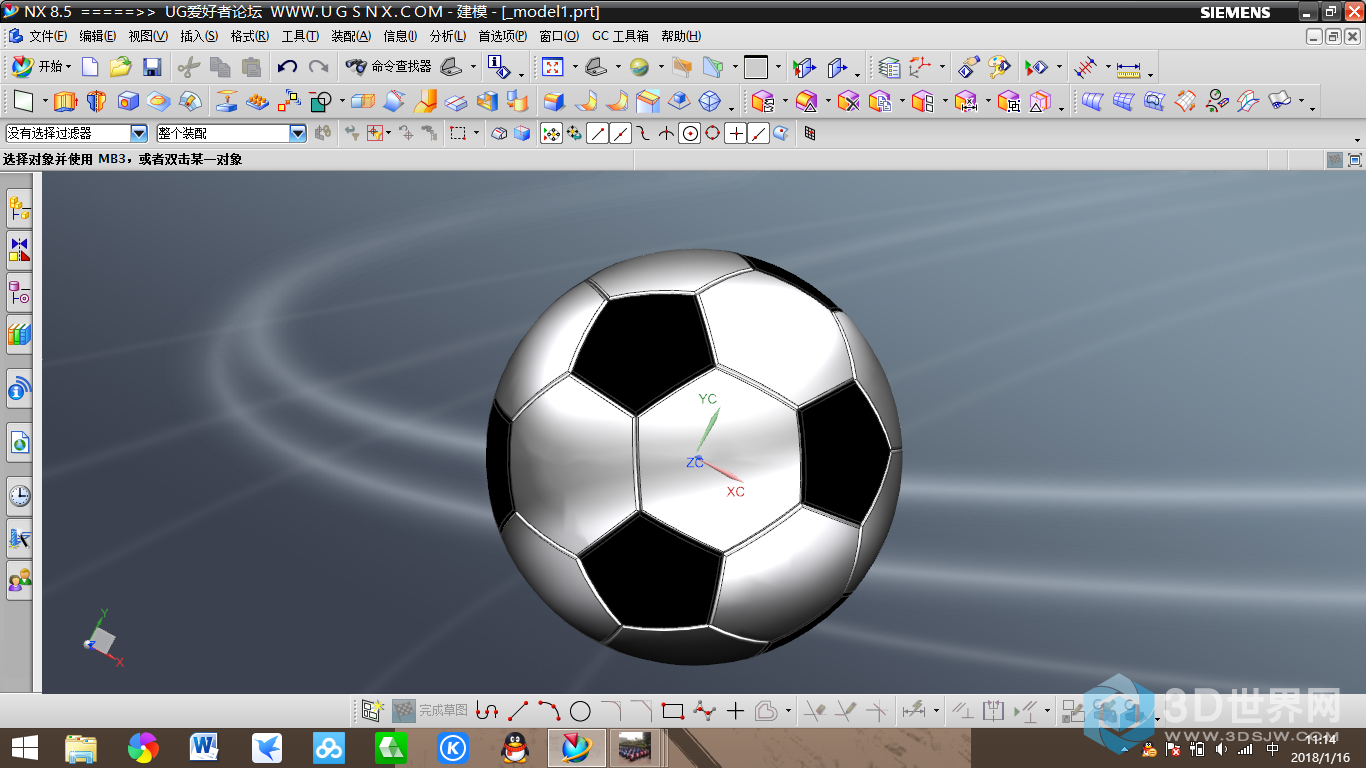Select the sketch Arc tool
Viewport: 1366px width, 768px height.
(x=549, y=711)
